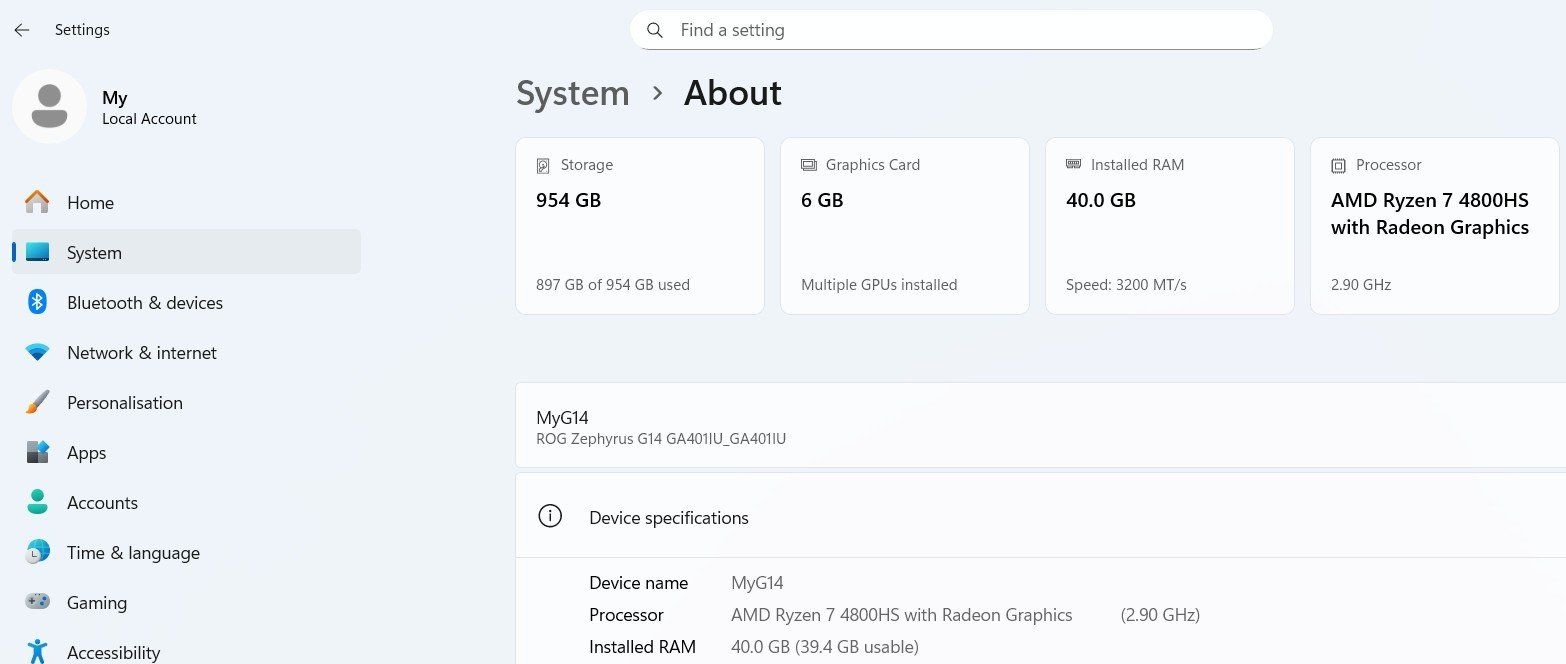The width and height of the screenshot is (1566, 664).
Task: Open Personalisation settings
Action: click(x=186, y=402)
